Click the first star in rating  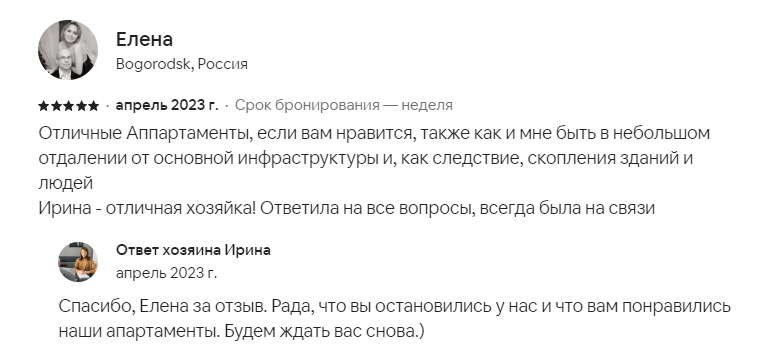[x=43, y=106]
